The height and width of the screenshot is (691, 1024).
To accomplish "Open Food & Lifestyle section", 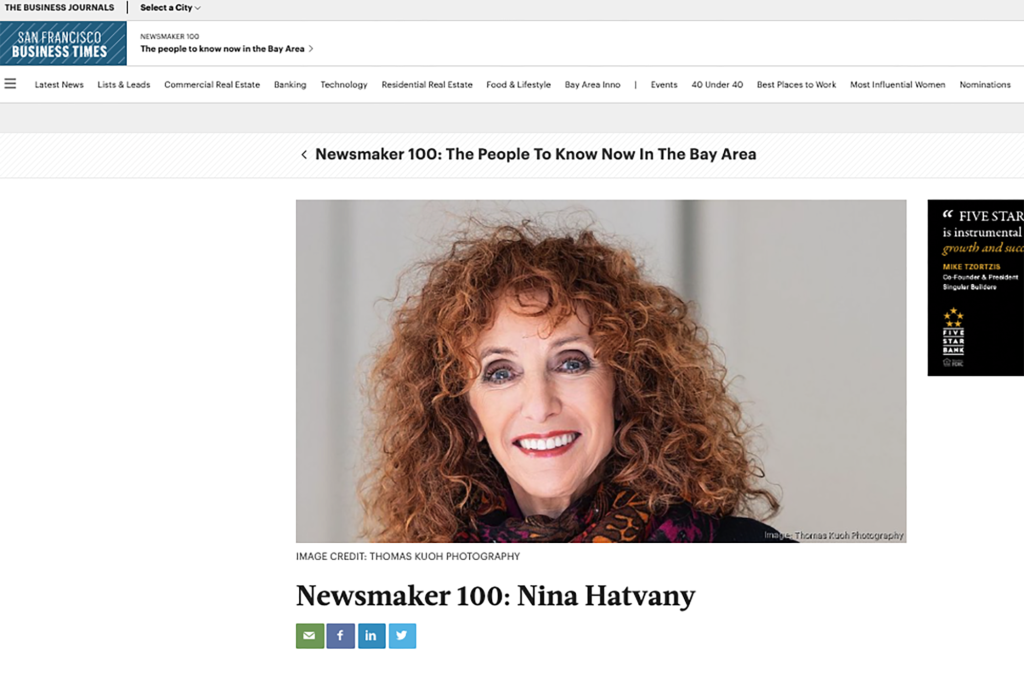I will click(x=519, y=84).
